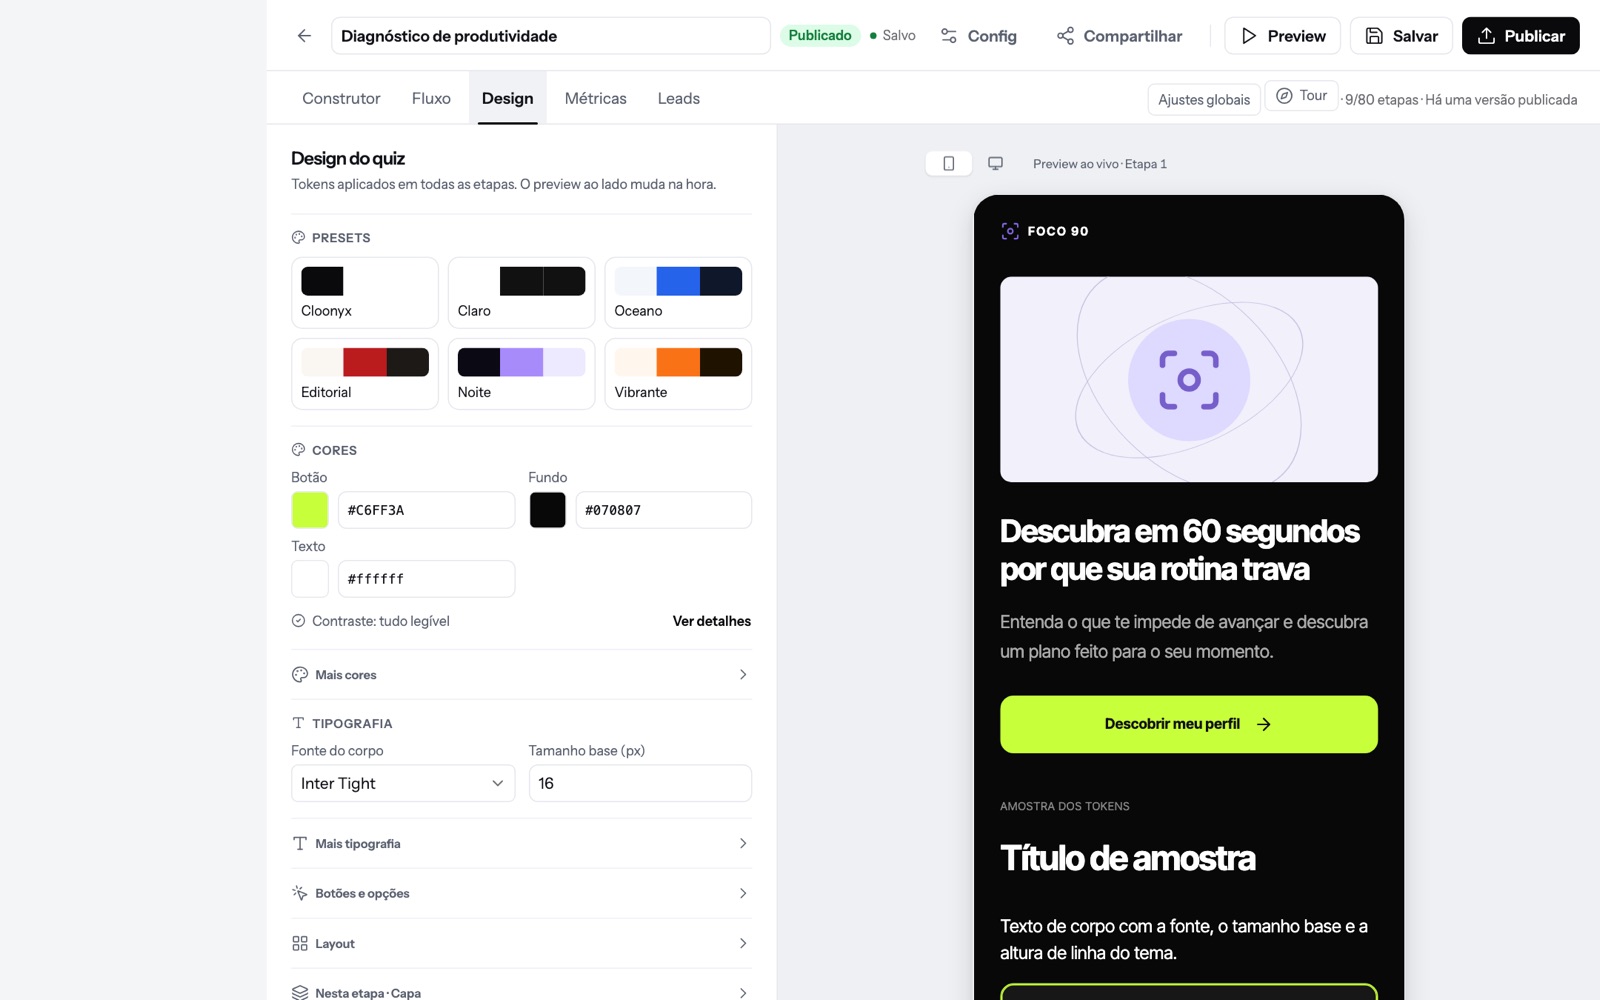Edit the Fundo hex code field
This screenshot has height=1000, width=1600.
[x=663, y=510]
